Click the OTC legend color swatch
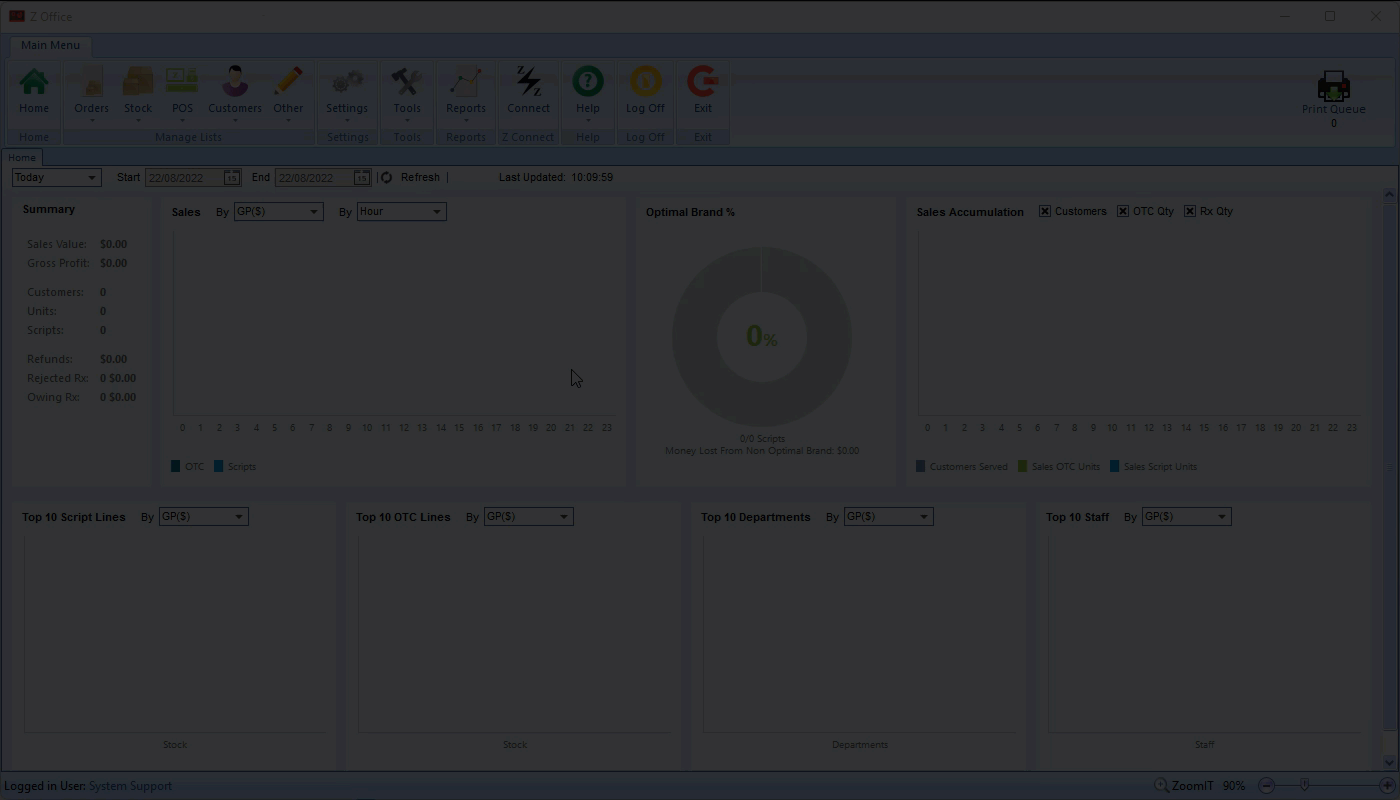 [x=176, y=466]
